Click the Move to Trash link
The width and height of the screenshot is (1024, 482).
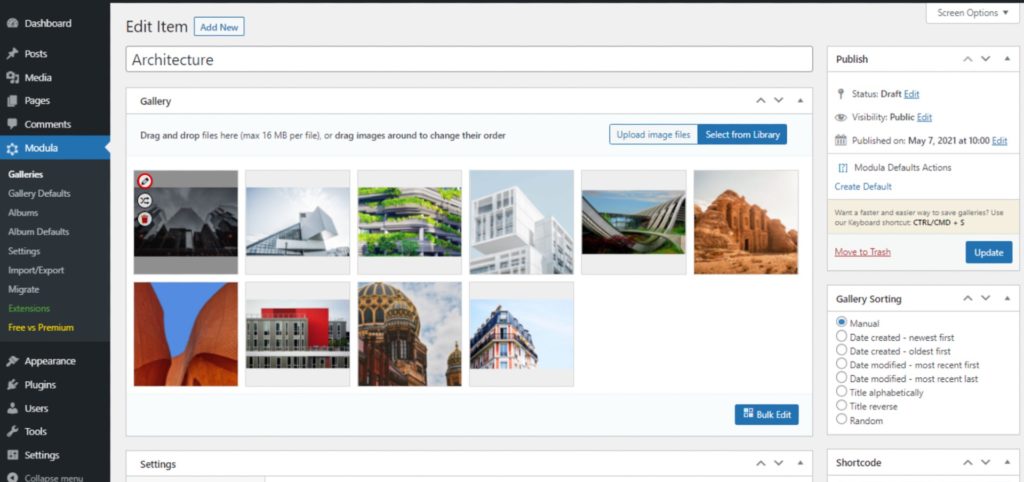point(862,252)
